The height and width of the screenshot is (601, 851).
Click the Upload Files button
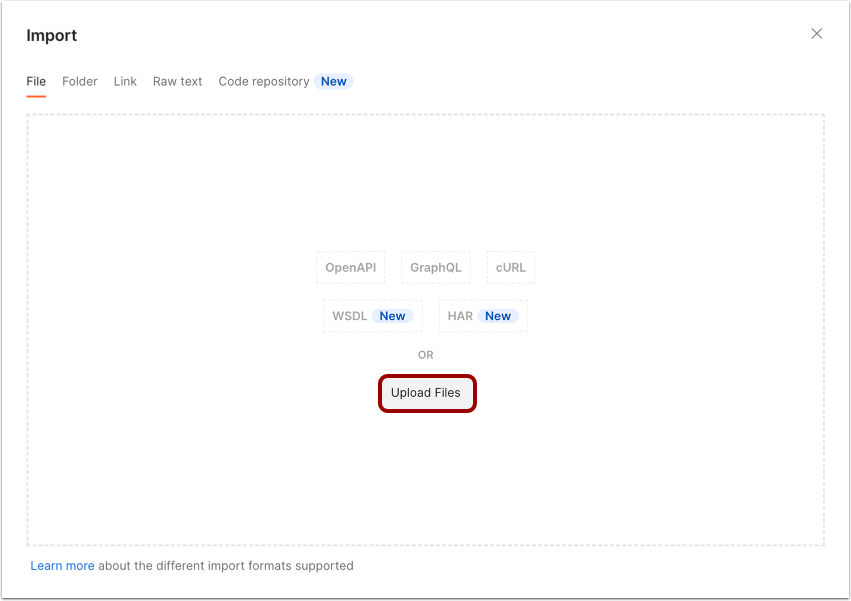pyautogui.click(x=427, y=393)
